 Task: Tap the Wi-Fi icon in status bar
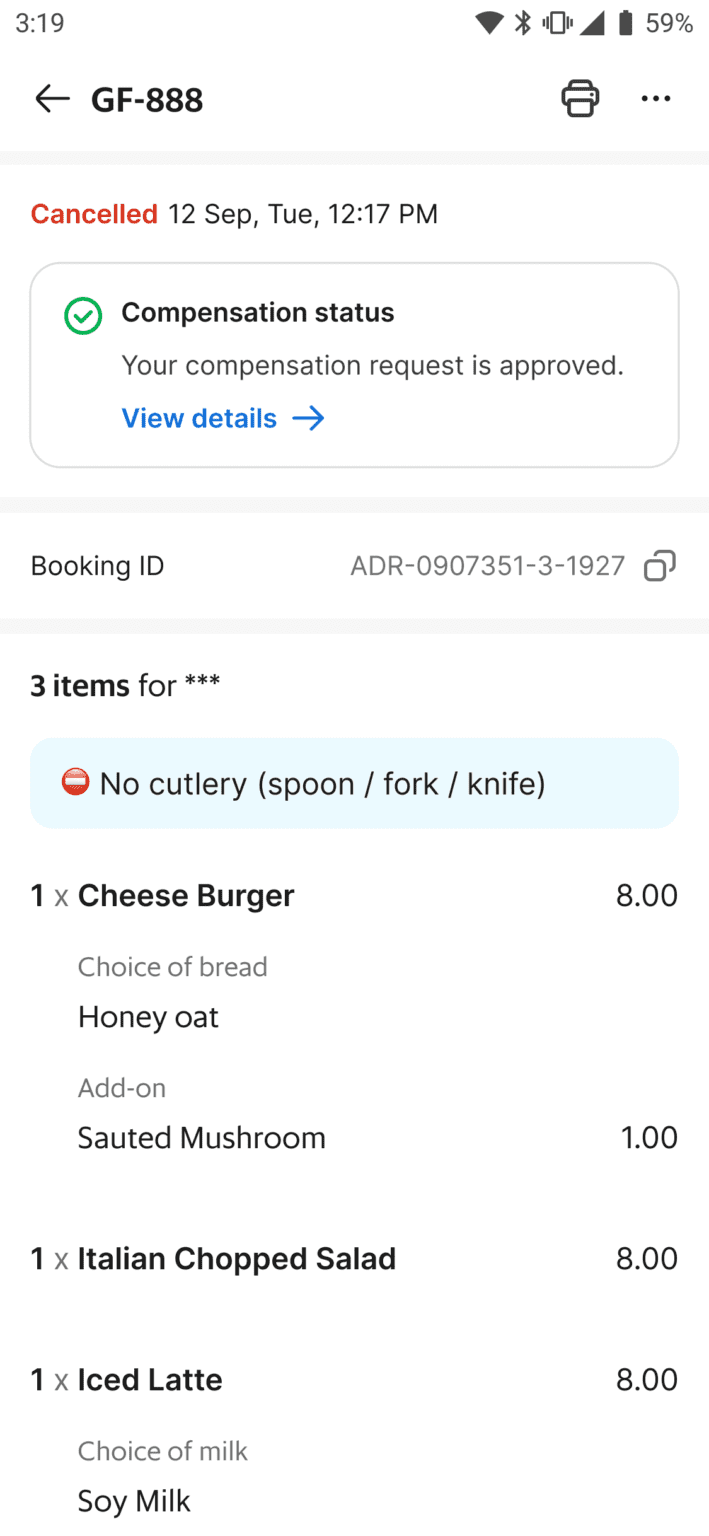pos(489,24)
